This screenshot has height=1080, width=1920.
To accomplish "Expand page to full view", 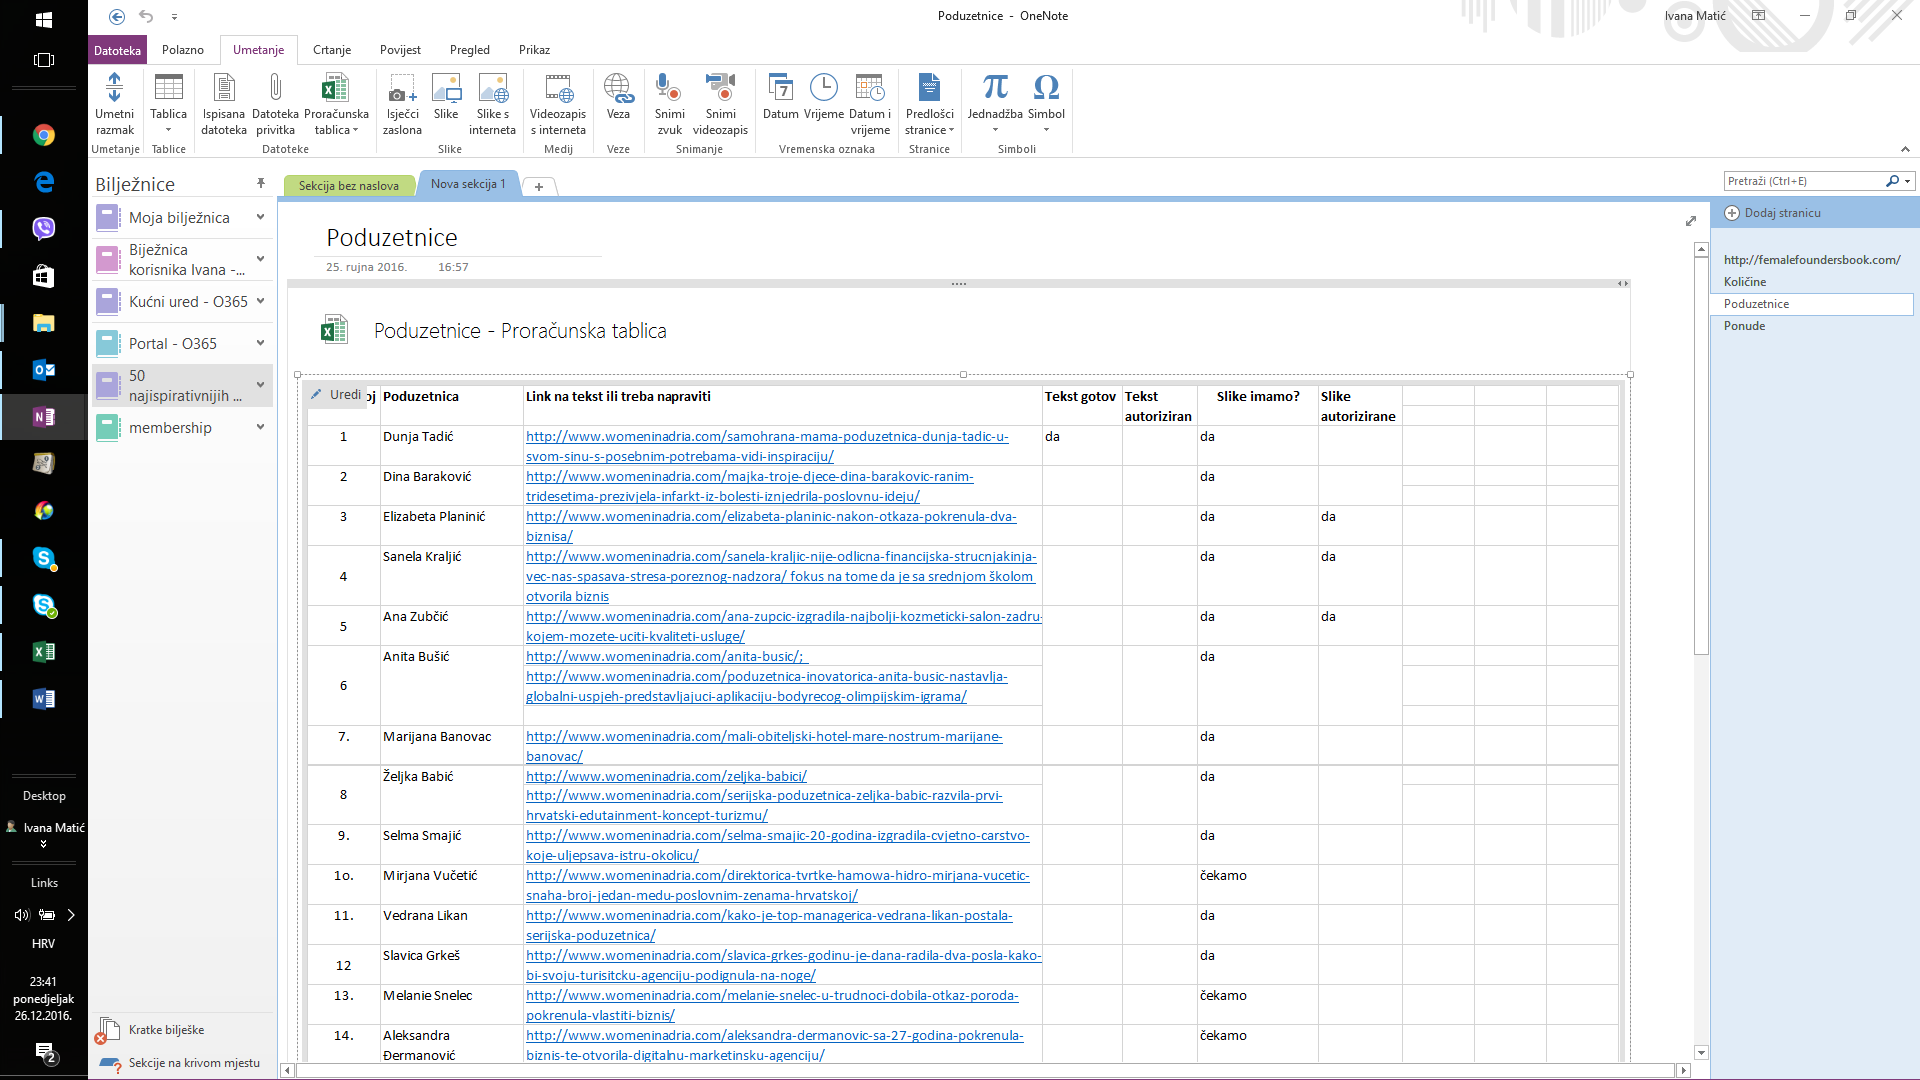I will (x=1691, y=221).
